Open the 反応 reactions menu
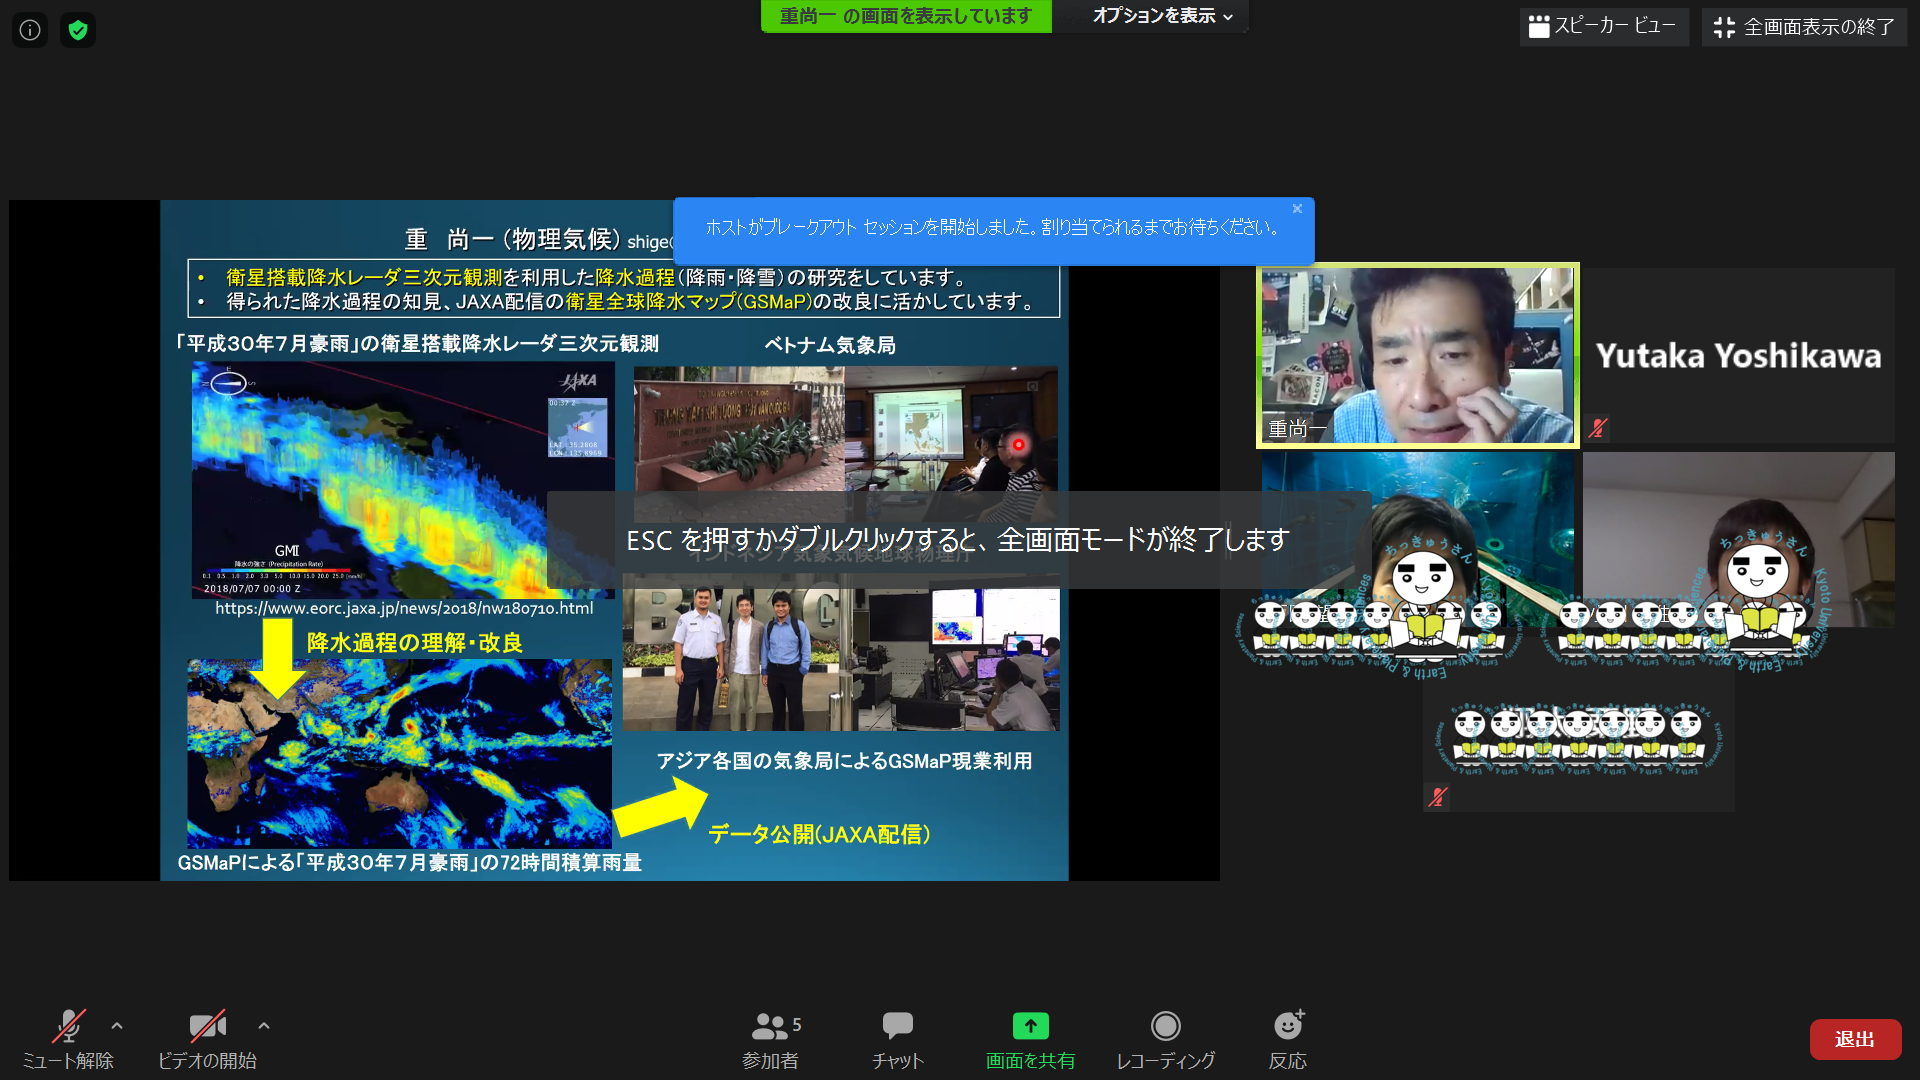The image size is (1920, 1080). click(1288, 1040)
